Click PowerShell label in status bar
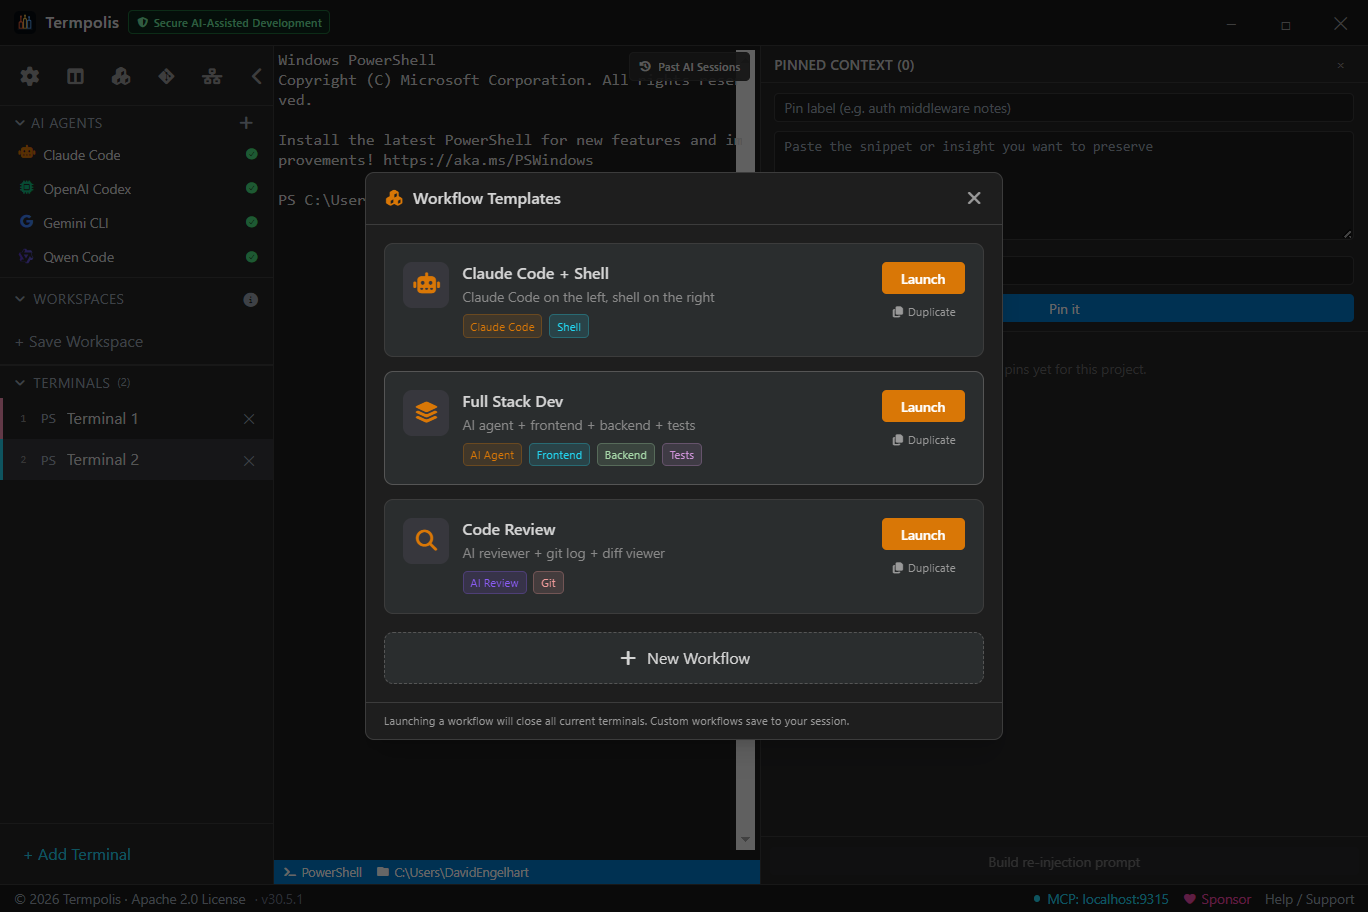This screenshot has width=1368, height=912. (323, 872)
